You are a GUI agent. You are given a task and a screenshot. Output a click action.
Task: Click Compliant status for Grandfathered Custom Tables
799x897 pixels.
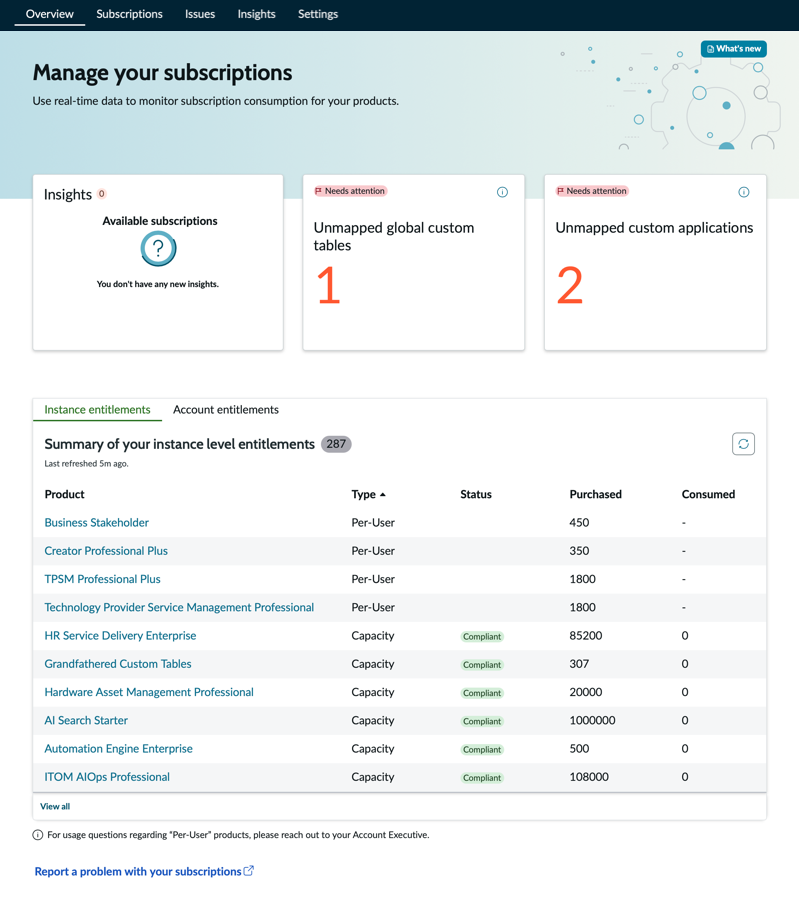tap(482, 665)
